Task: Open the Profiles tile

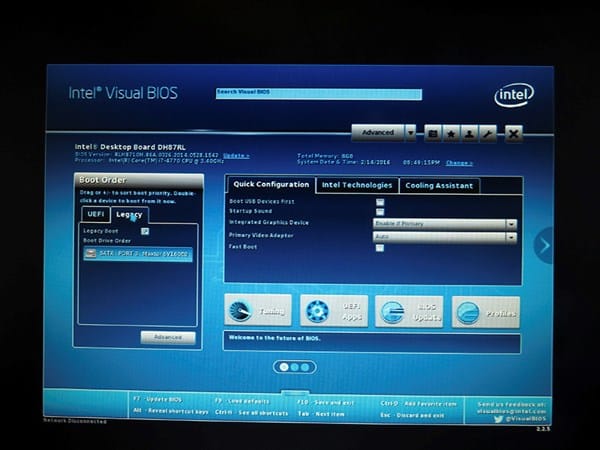Action: click(x=486, y=312)
